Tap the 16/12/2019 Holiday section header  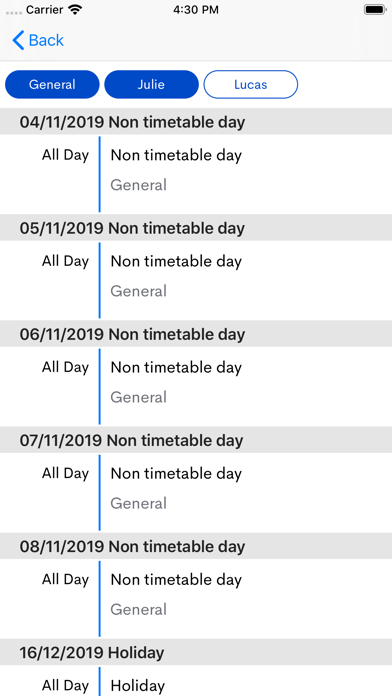pyautogui.click(x=196, y=652)
